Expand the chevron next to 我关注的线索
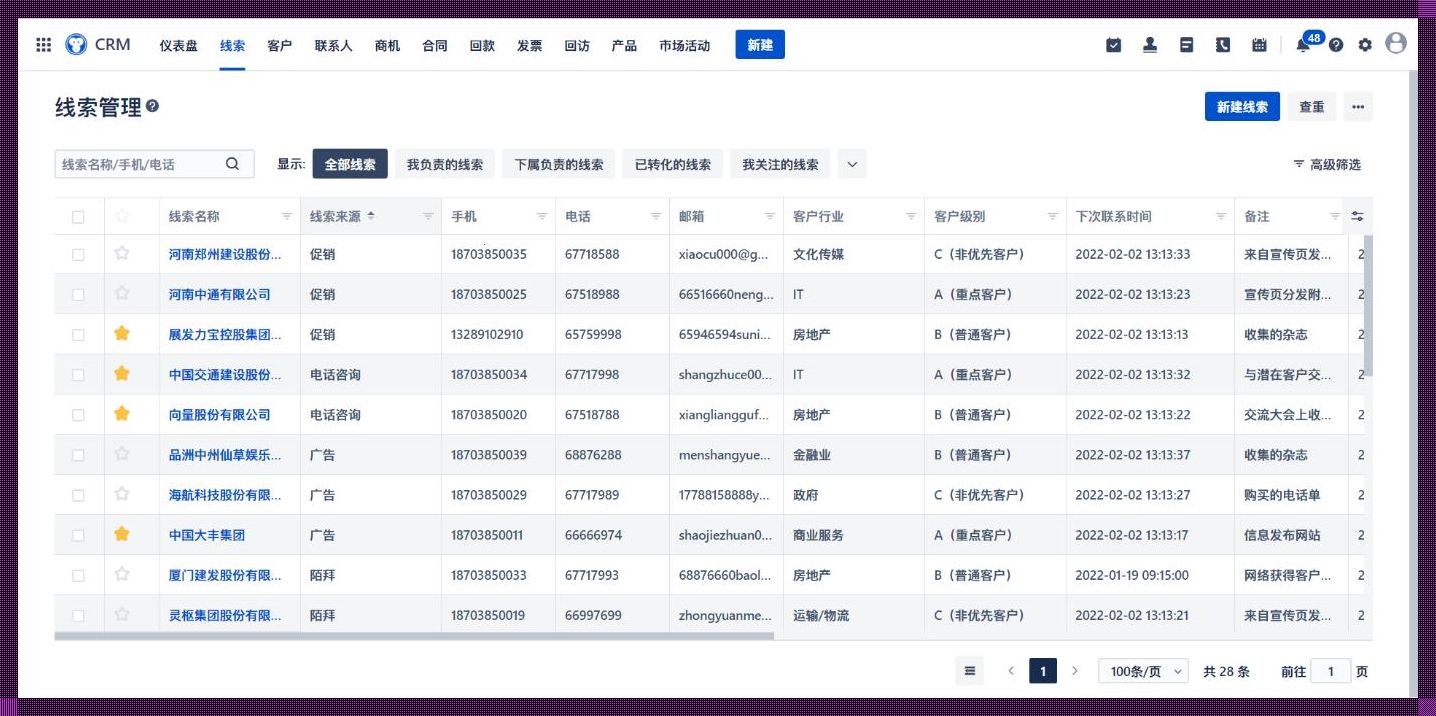 (x=851, y=163)
